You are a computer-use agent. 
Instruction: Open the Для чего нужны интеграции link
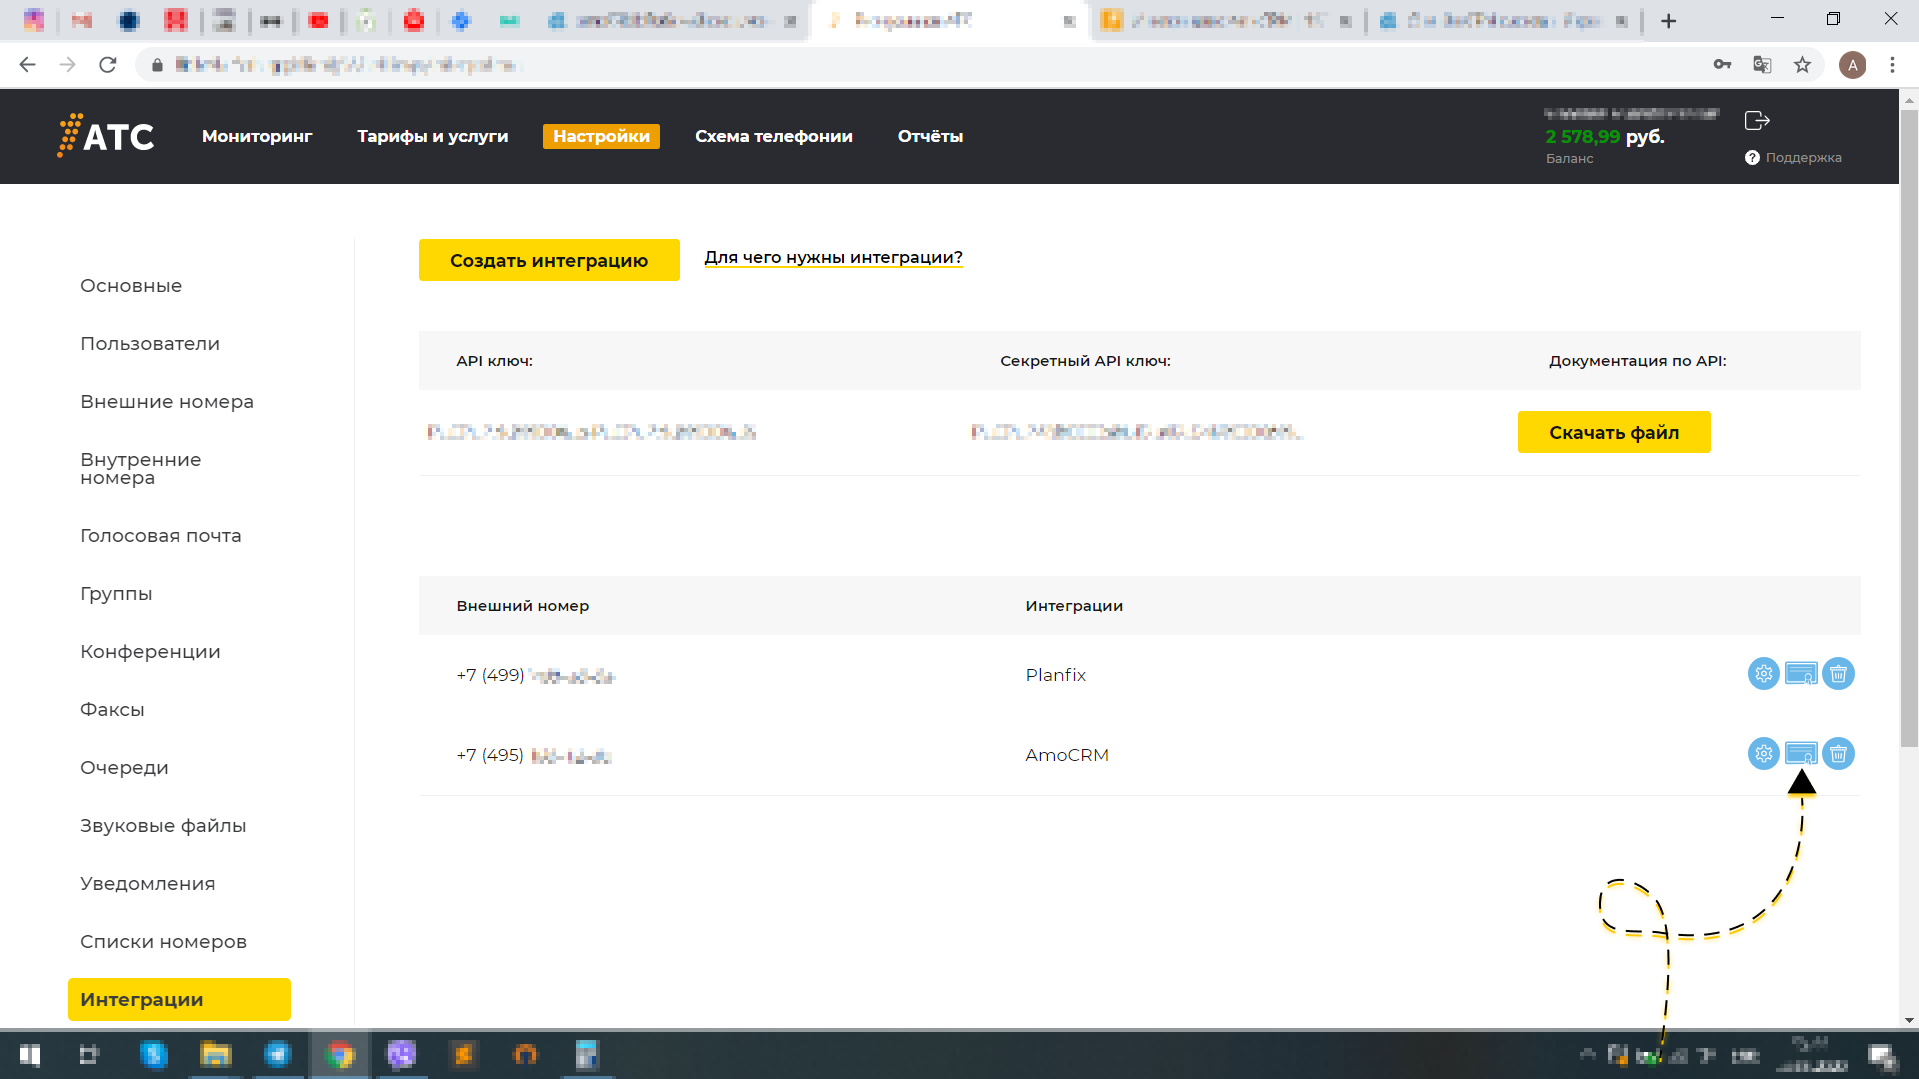click(833, 258)
